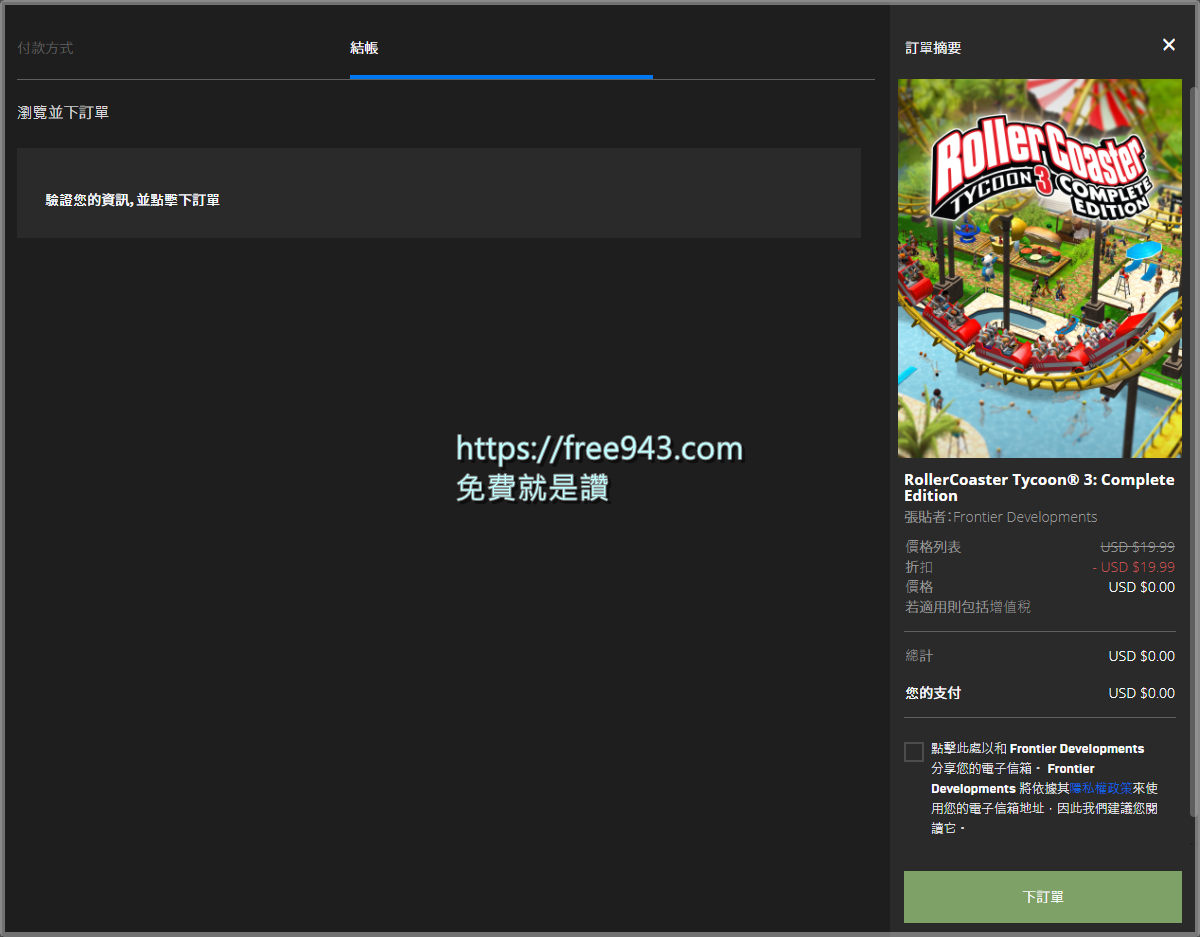Select the 結帳 checkout tab
This screenshot has height=937, width=1200.
pos(362,47)
